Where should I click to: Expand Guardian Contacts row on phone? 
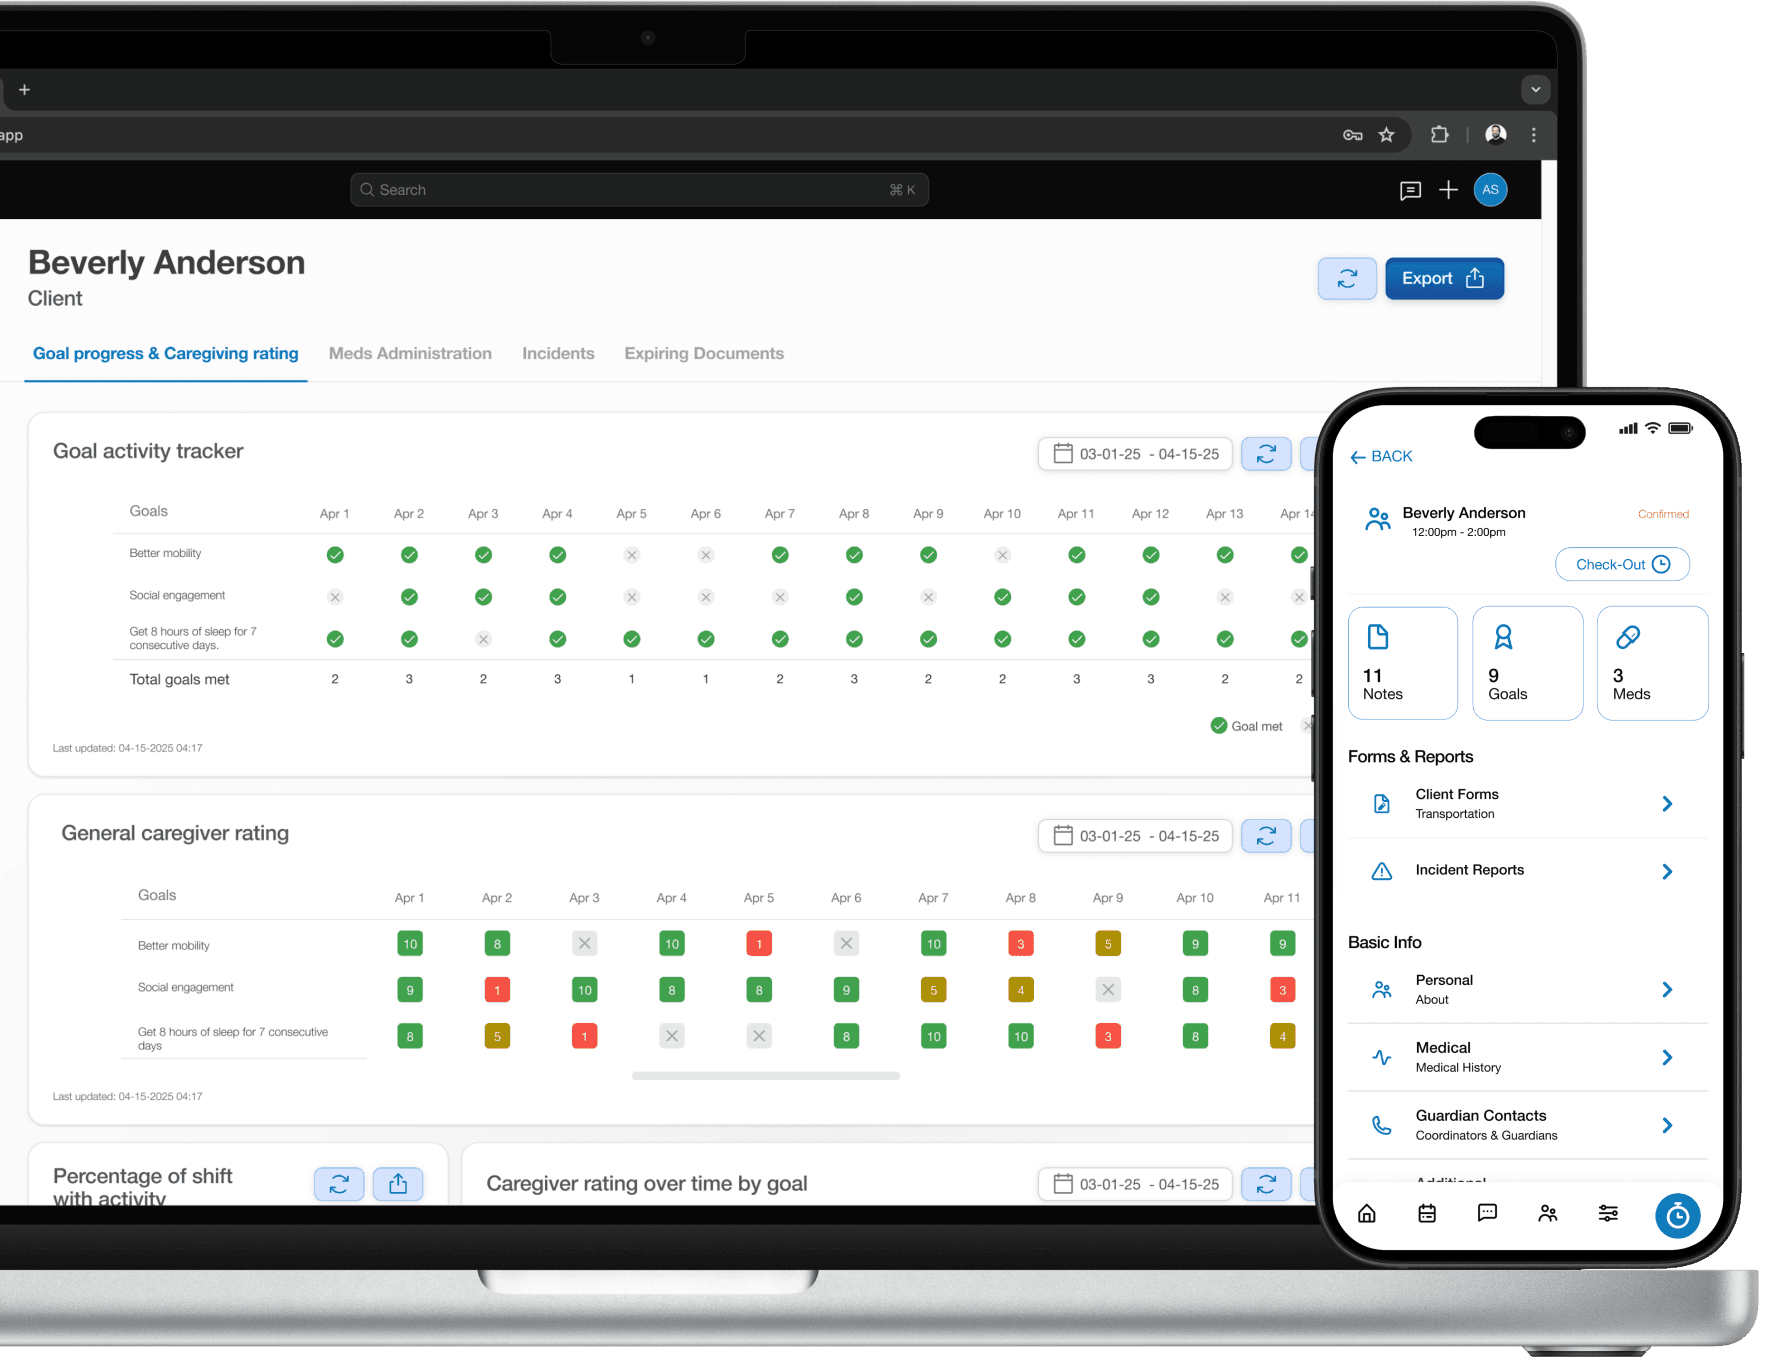(1528, 1126)
